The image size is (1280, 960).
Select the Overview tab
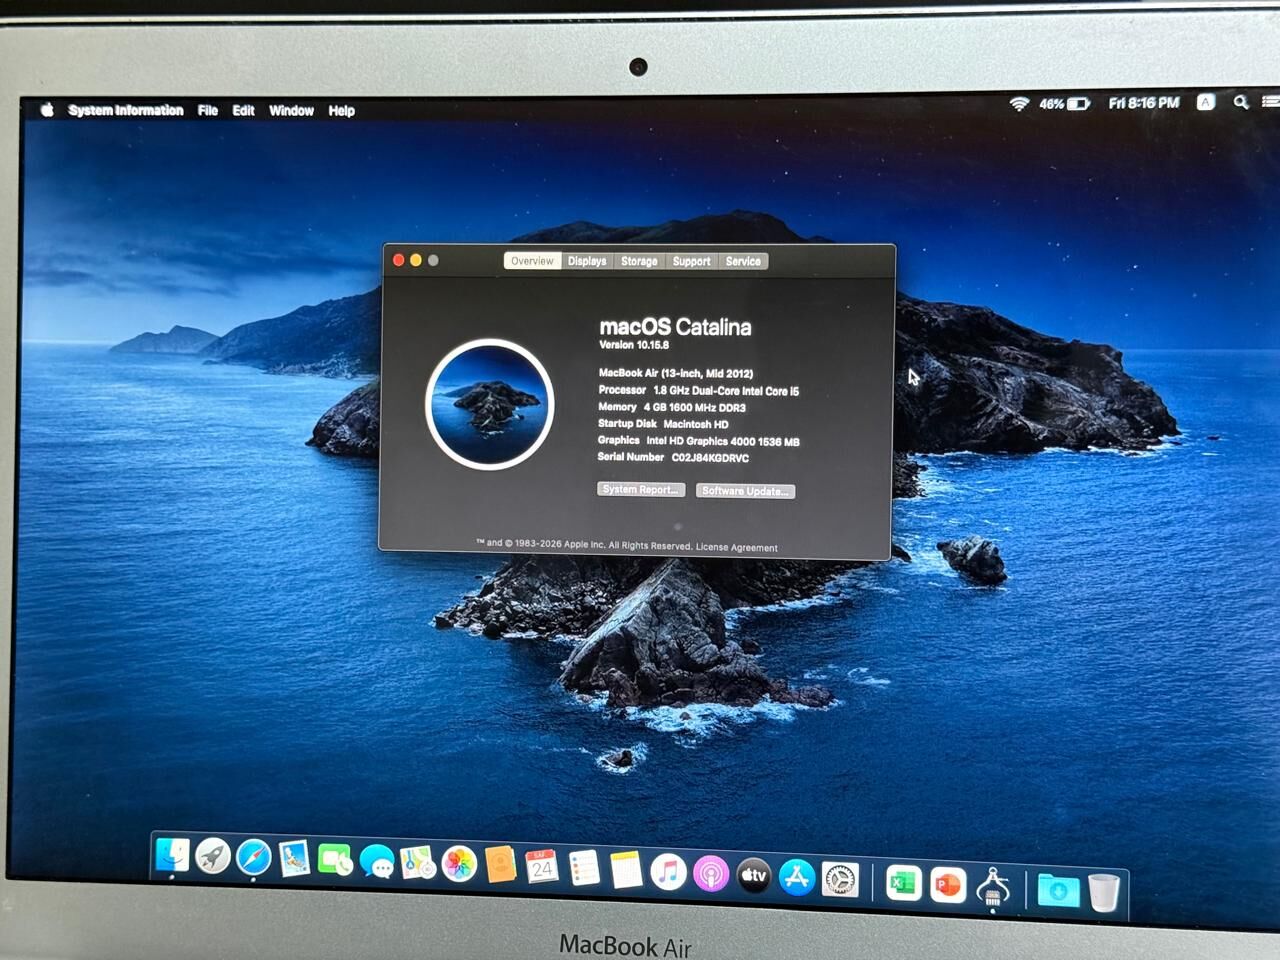click(532, 261)
